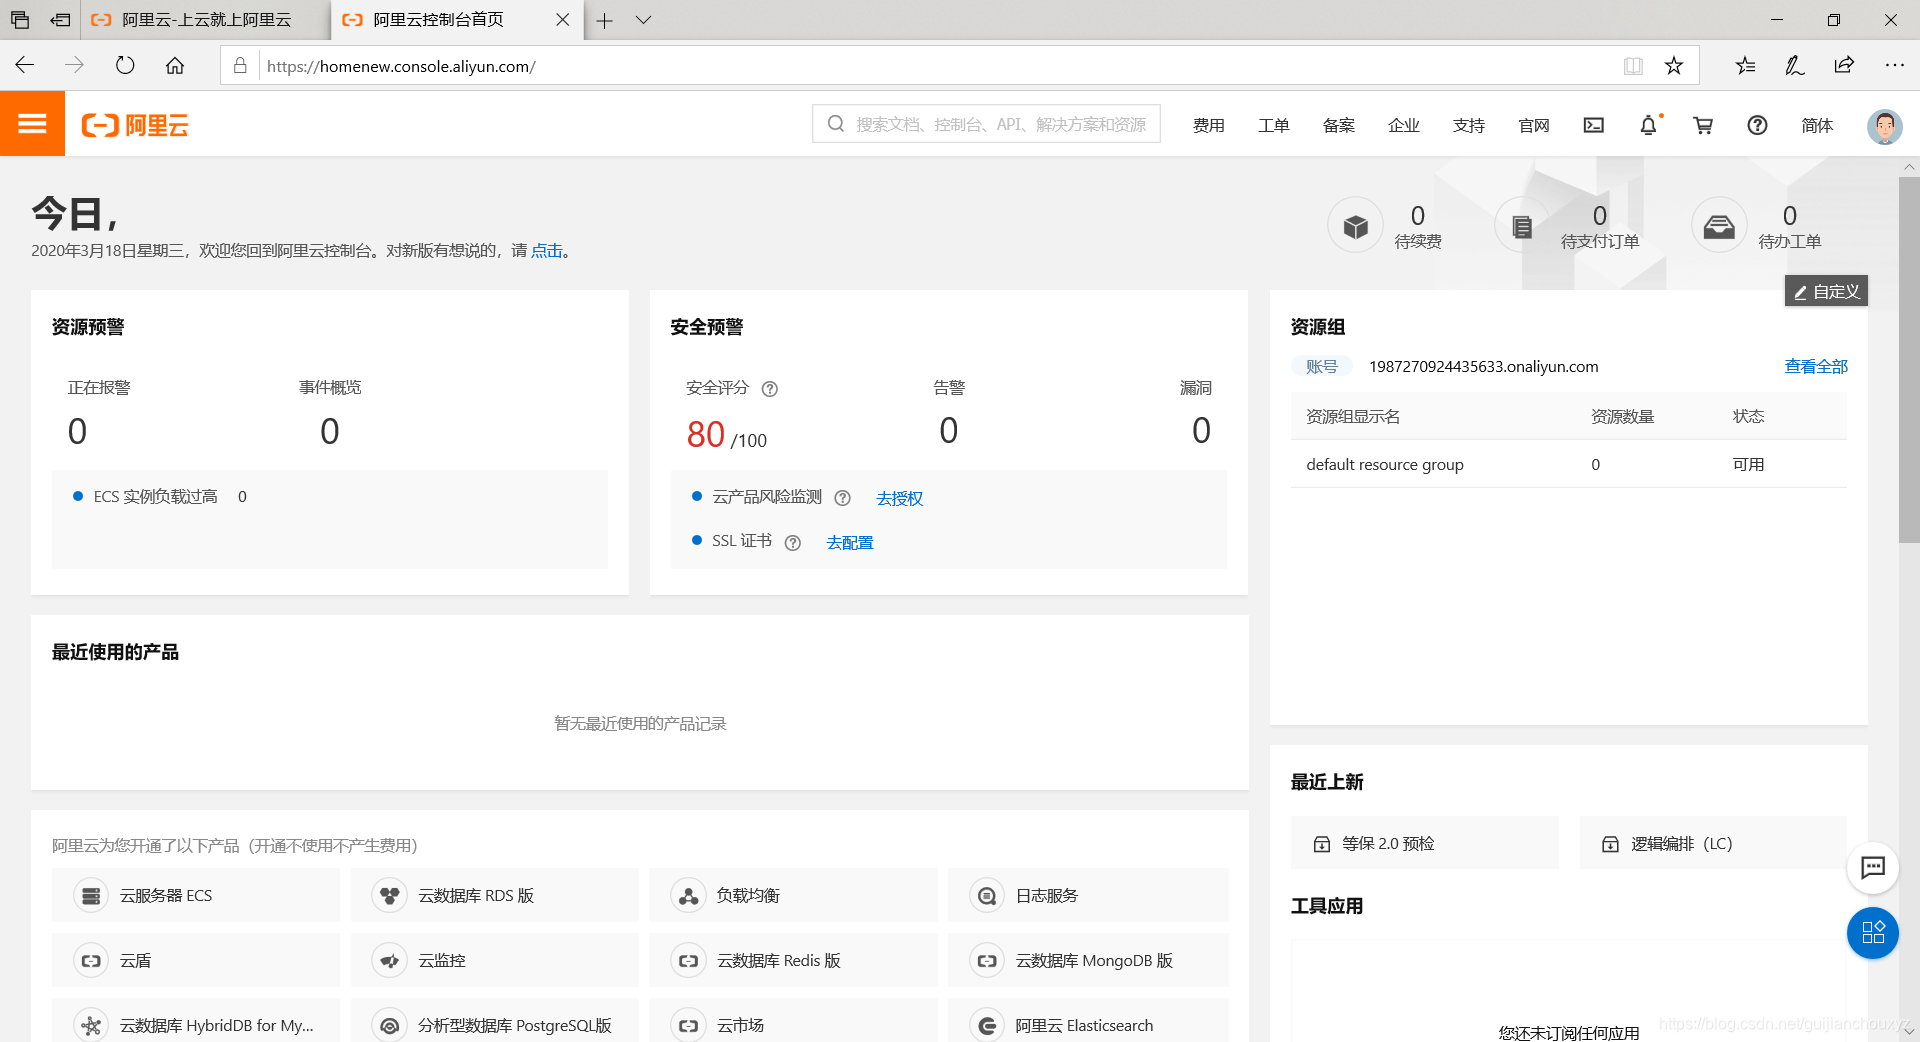The image size is (1920, 1042).
Task: Click the 账号 tag label
Action: click(x=1321, y=367)
